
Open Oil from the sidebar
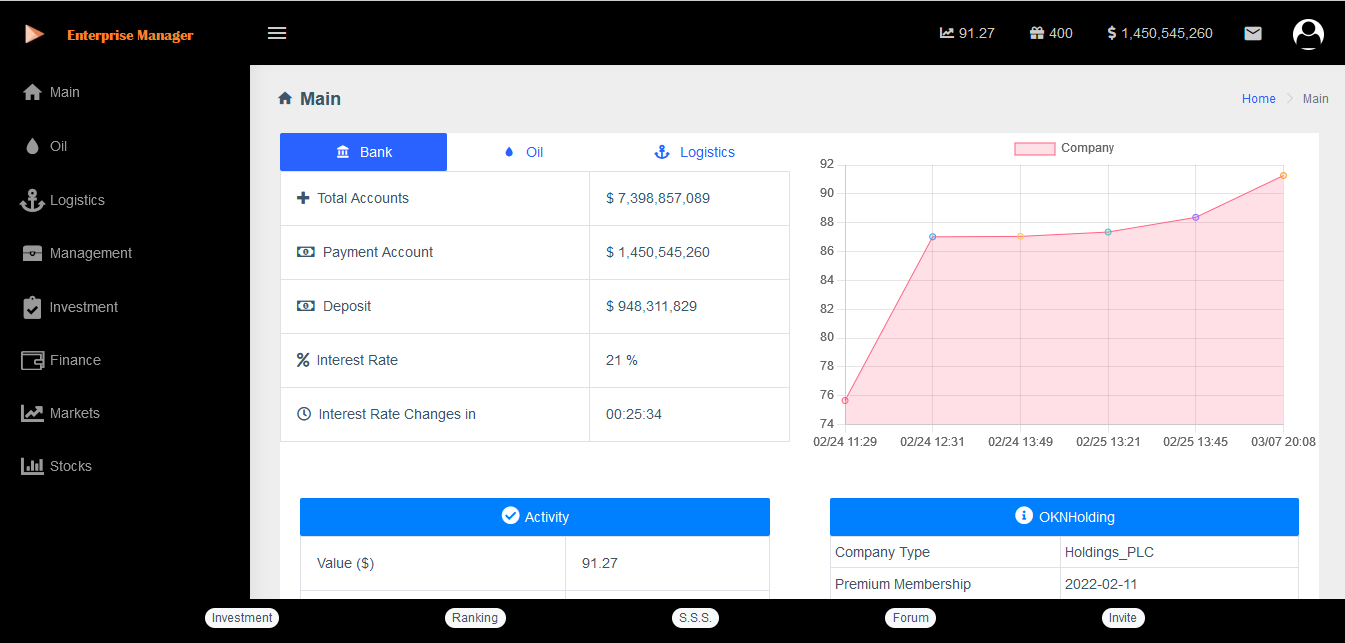point(58,146)
